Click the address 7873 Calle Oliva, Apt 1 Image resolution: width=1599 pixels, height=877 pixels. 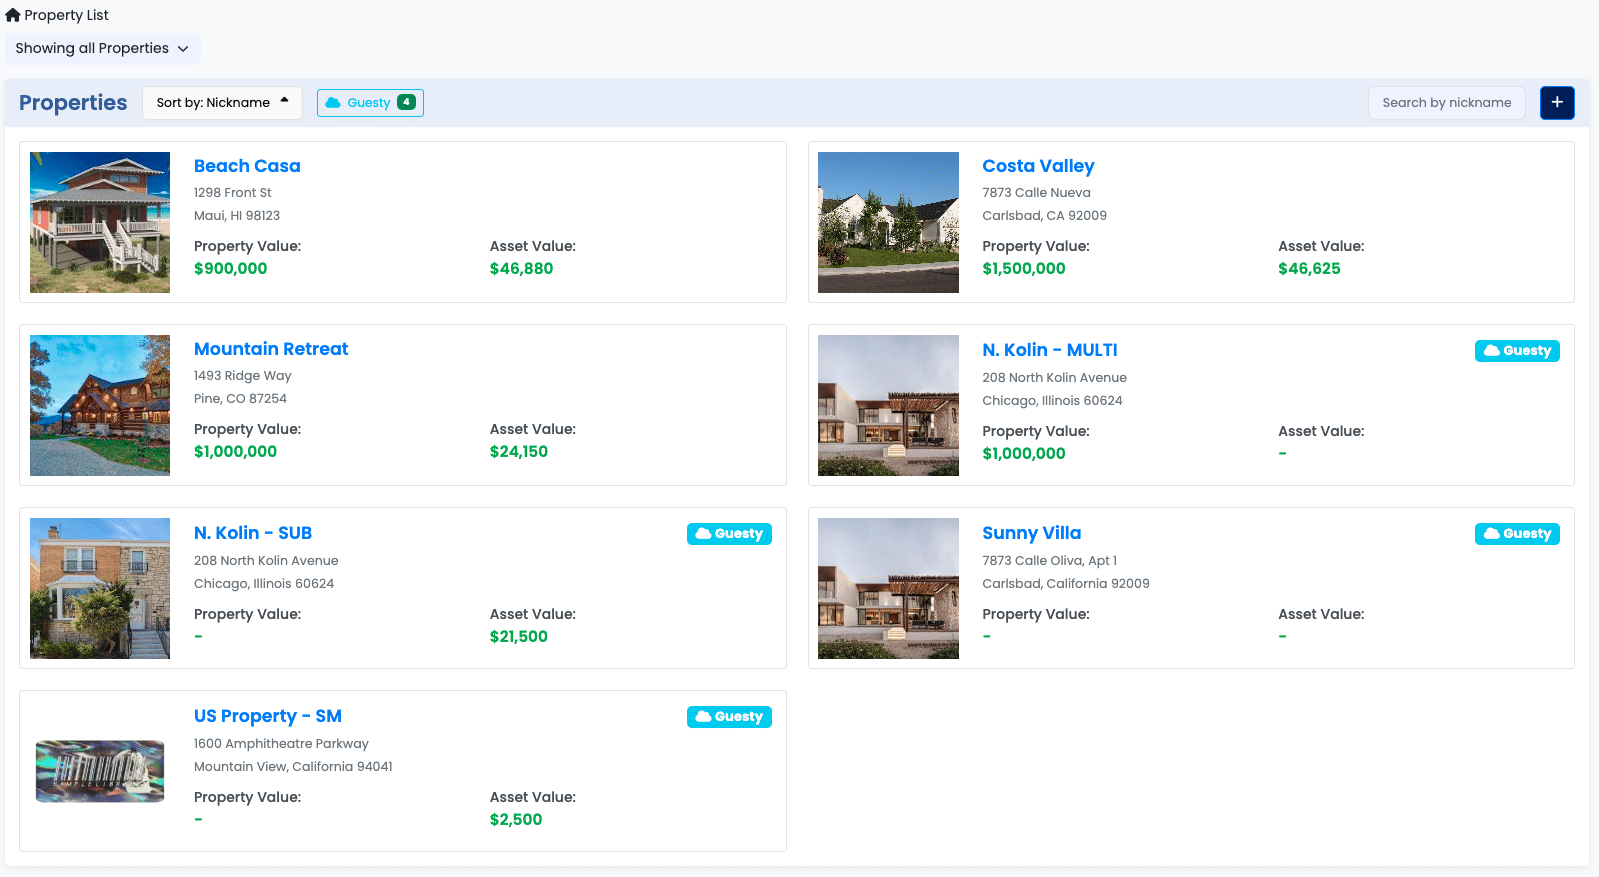(1049, 560)
